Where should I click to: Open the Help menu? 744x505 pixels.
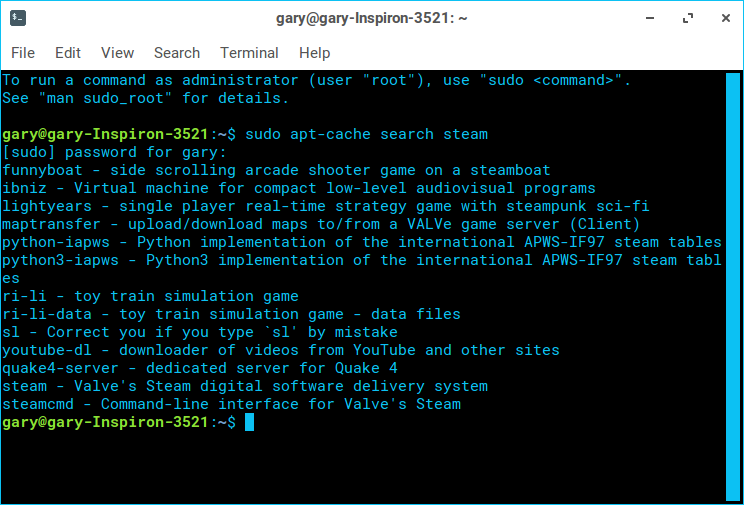pos(314,53)
